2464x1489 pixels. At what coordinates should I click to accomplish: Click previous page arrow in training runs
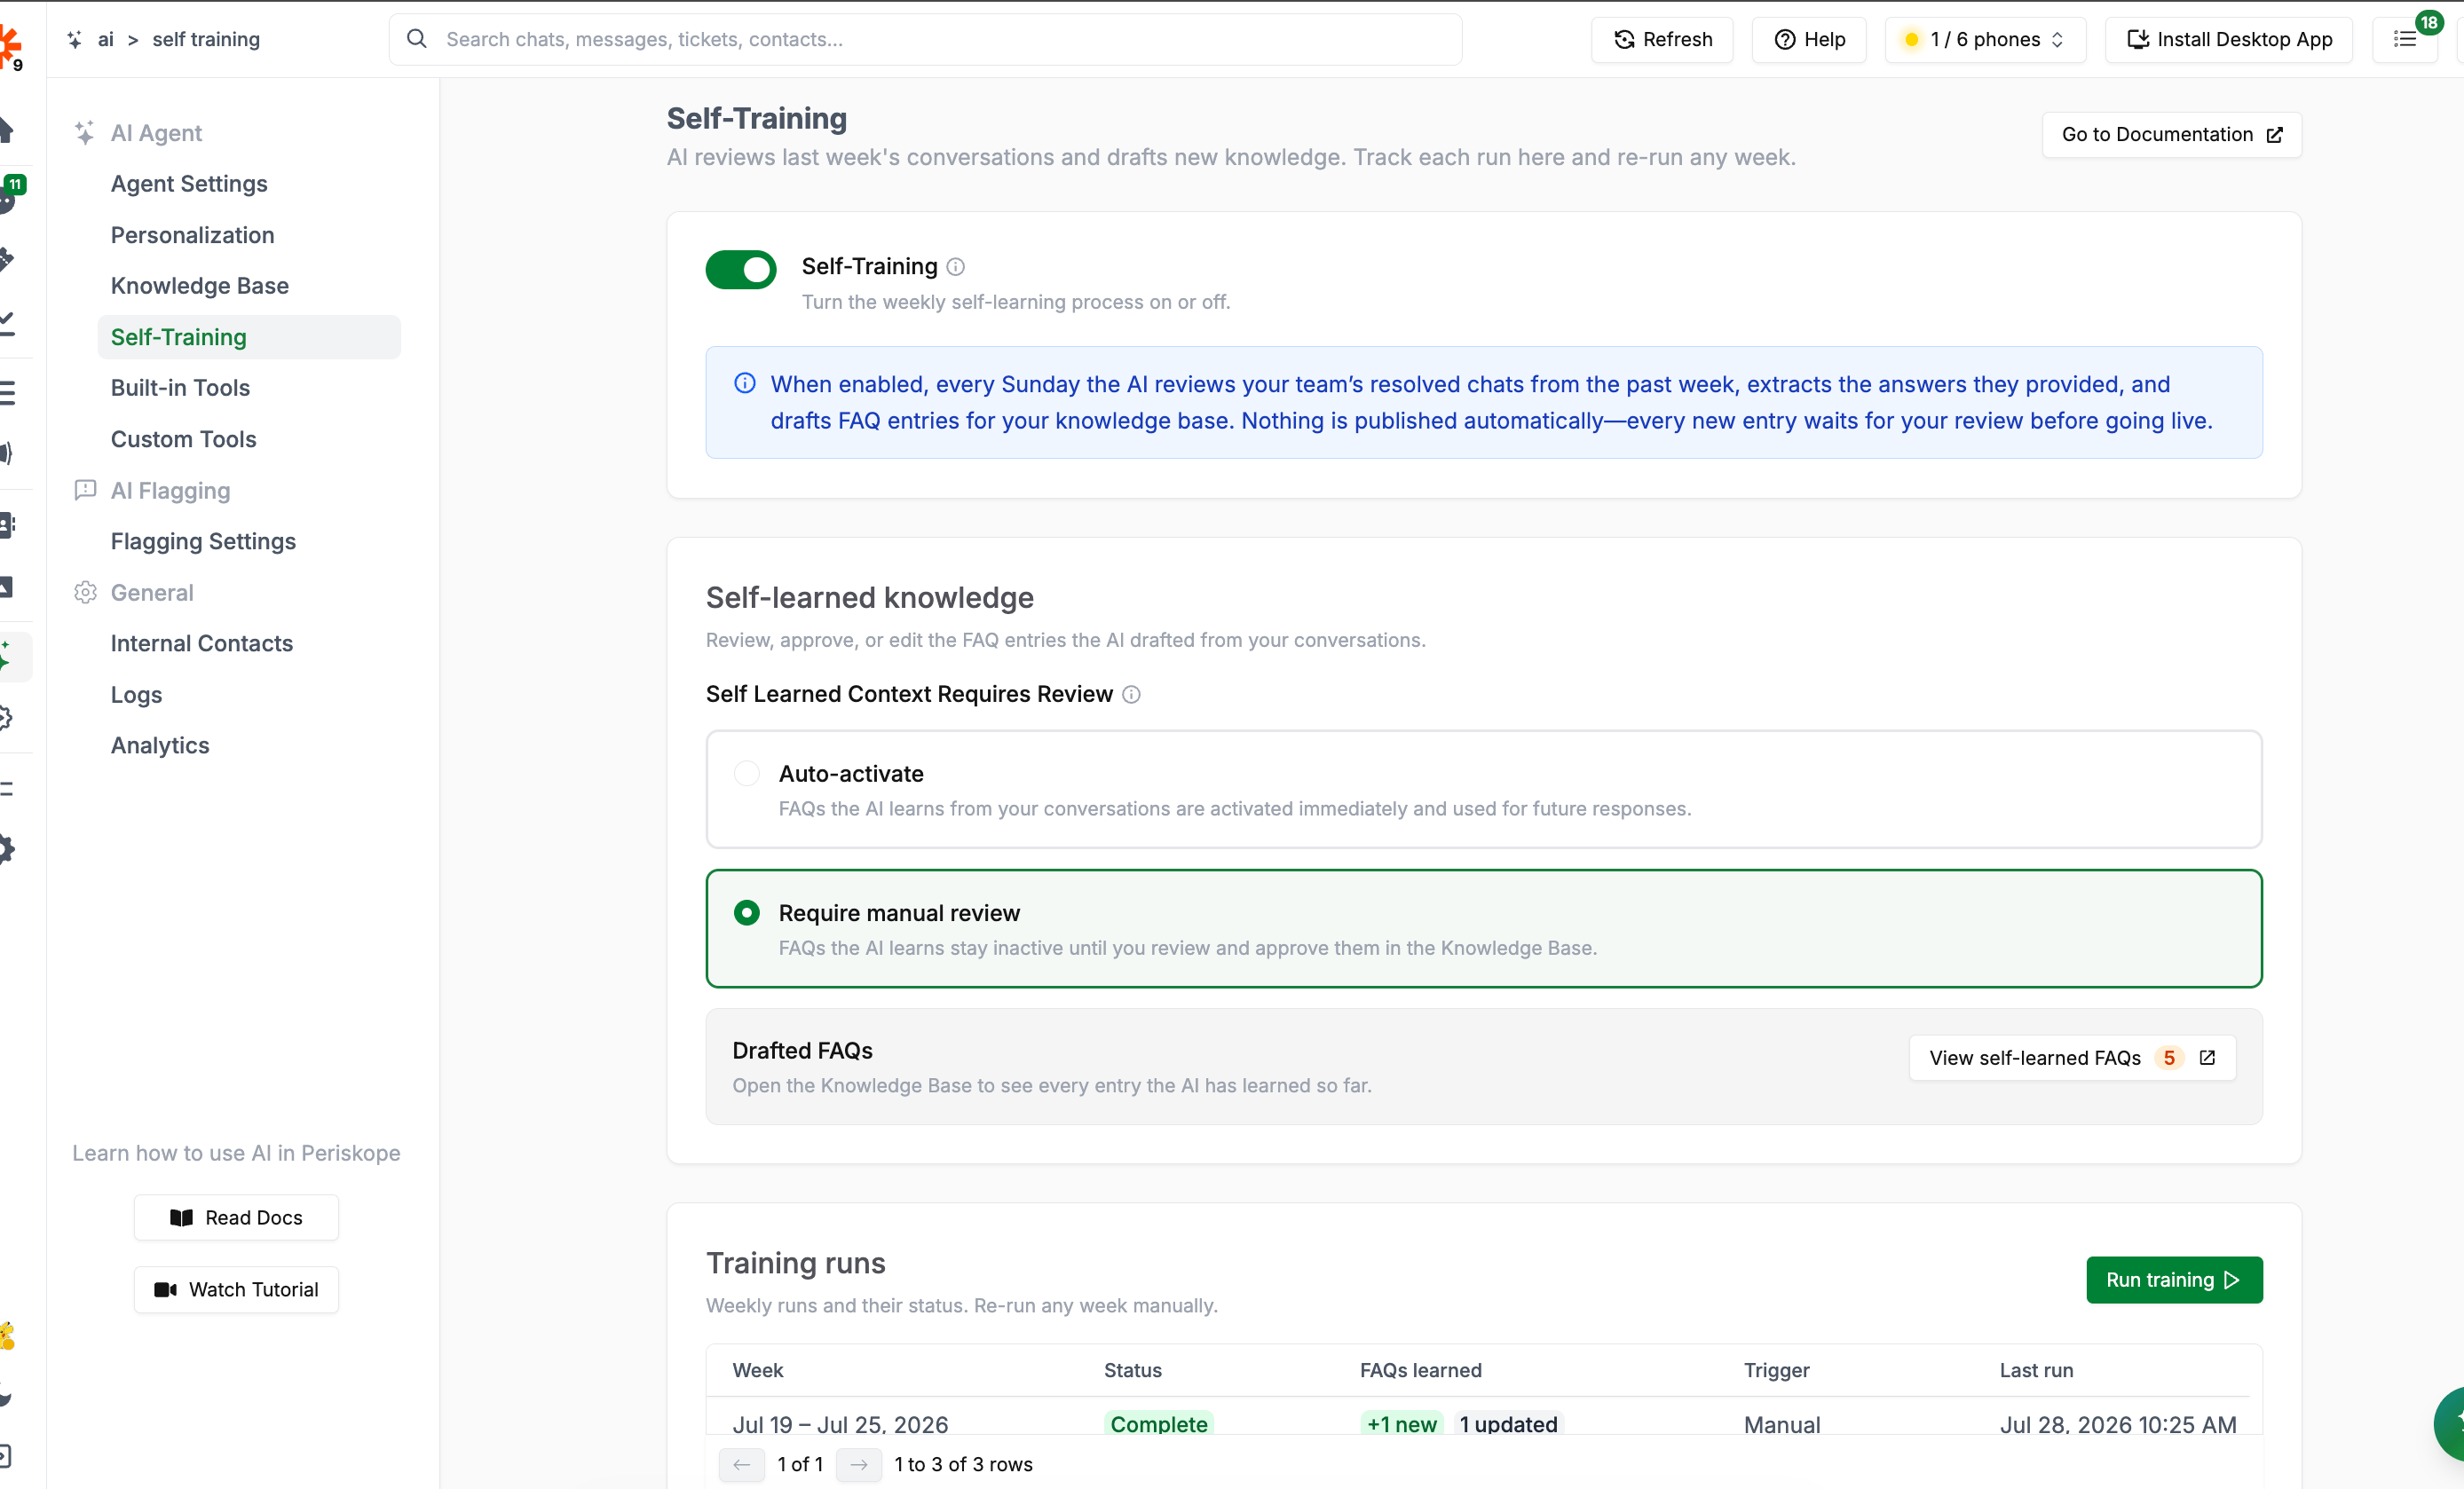point(742,1465)
